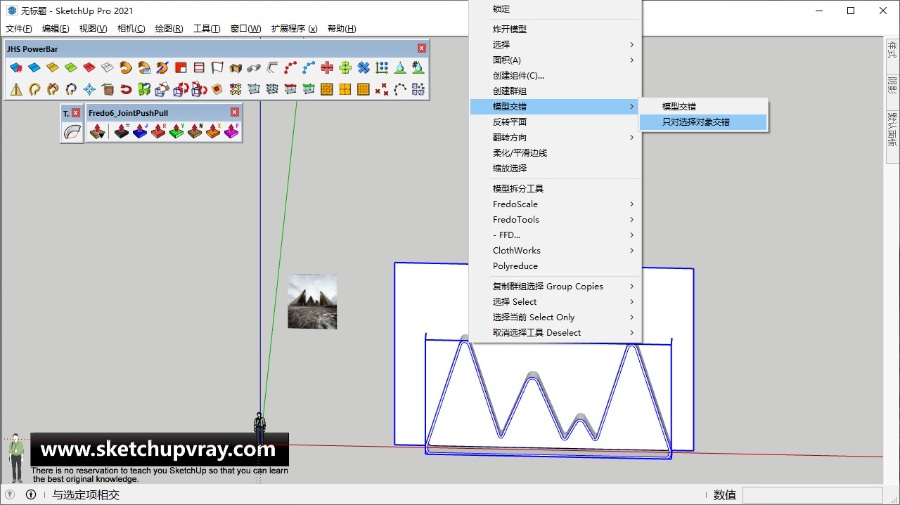This screenshot has height=505, width=900.
Task: Open the 扩展程序(x) menu
Action: click(294, 29)
